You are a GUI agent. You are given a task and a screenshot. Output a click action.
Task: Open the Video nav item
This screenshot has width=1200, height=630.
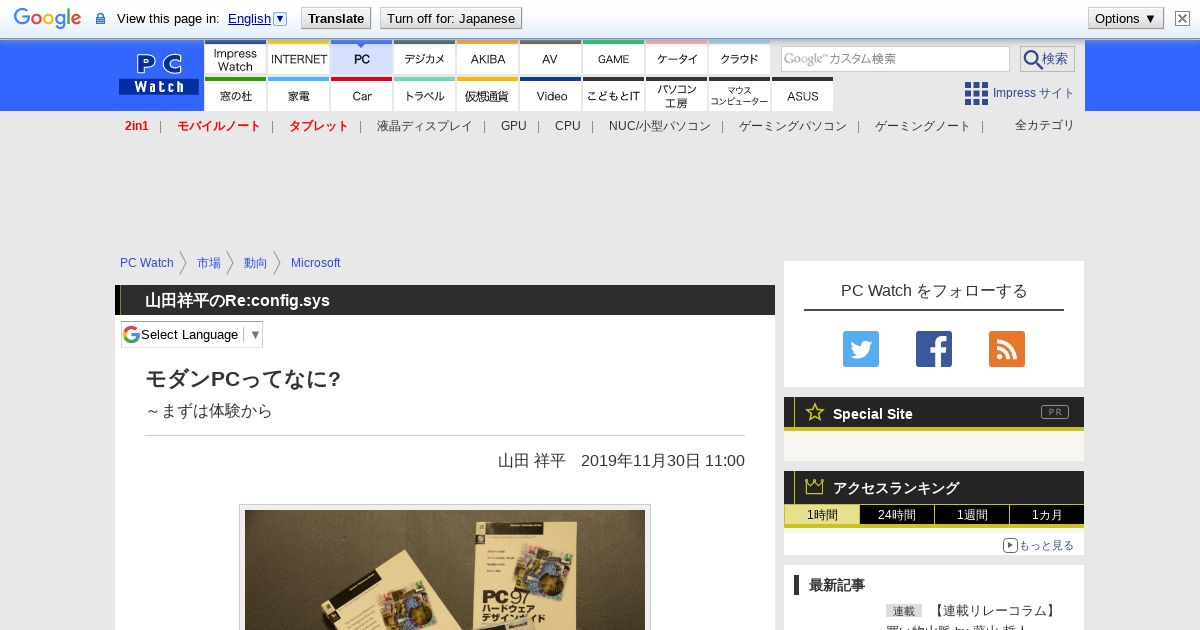[550, 95]
